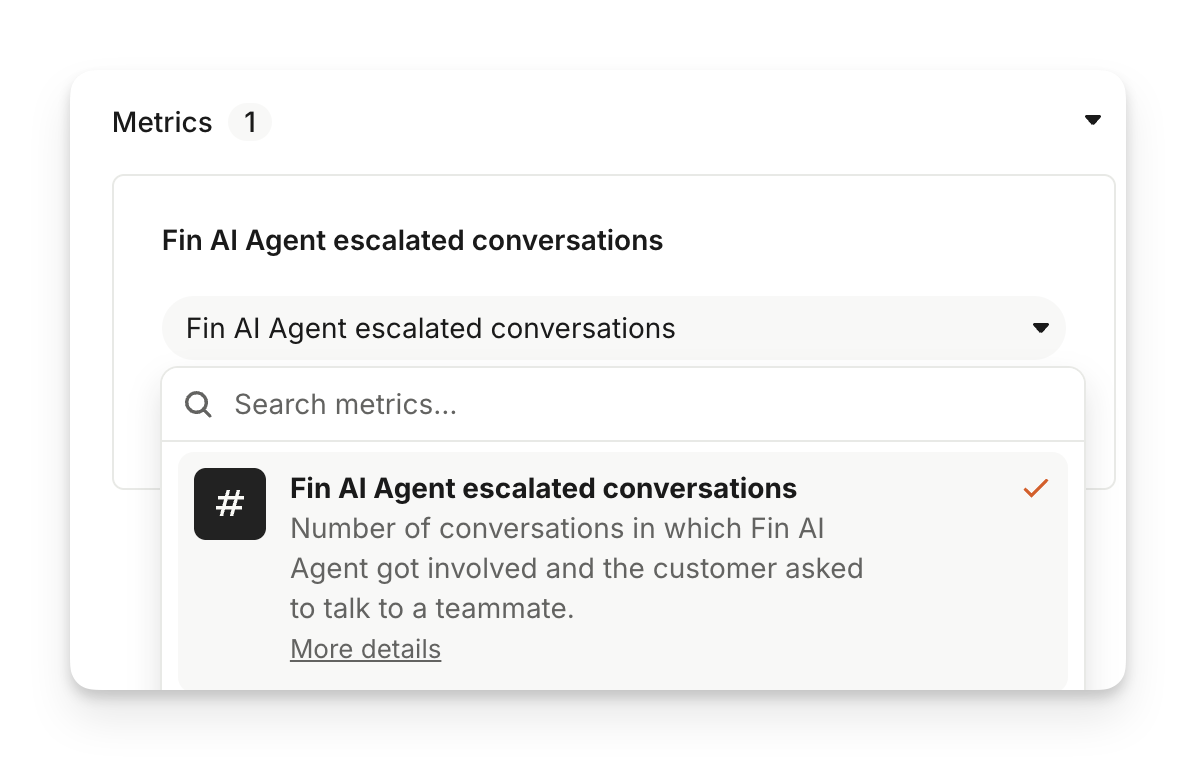Click the orange selected checkmark

[x=1035, y=488]
